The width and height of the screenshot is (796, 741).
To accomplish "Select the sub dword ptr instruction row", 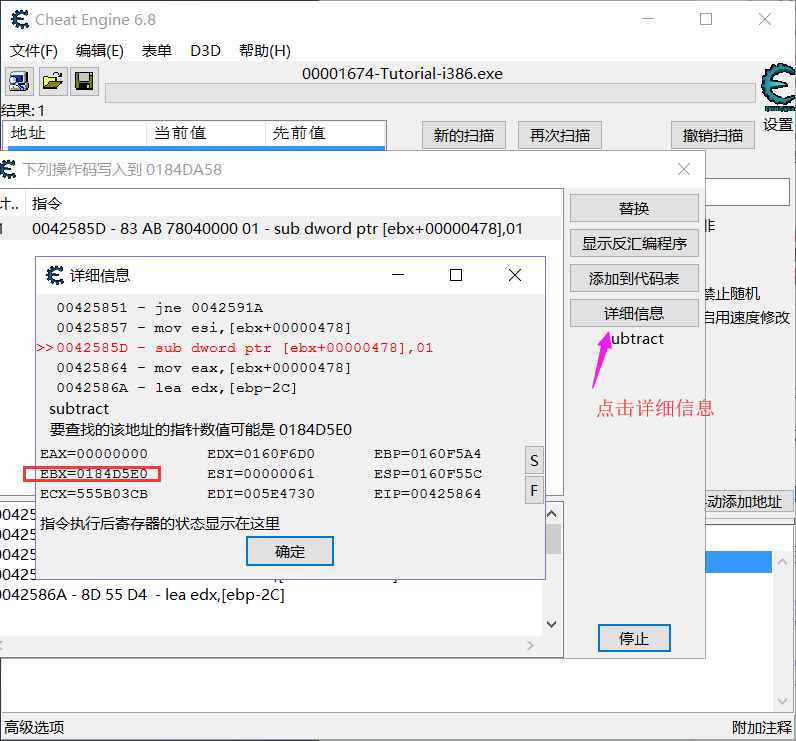I will click(277, 229).
